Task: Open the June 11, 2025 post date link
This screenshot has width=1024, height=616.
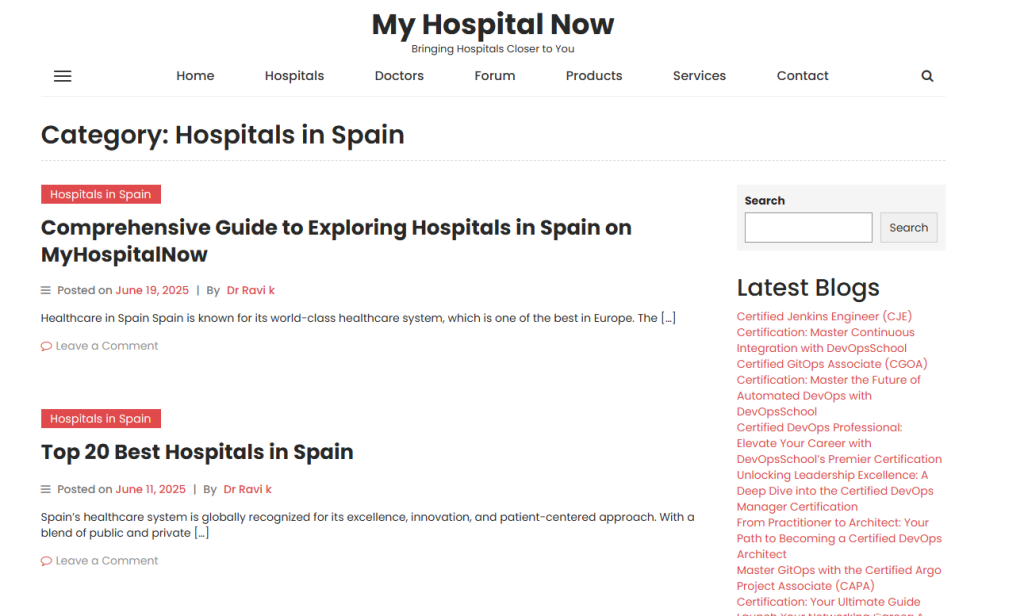Action: 151,489
